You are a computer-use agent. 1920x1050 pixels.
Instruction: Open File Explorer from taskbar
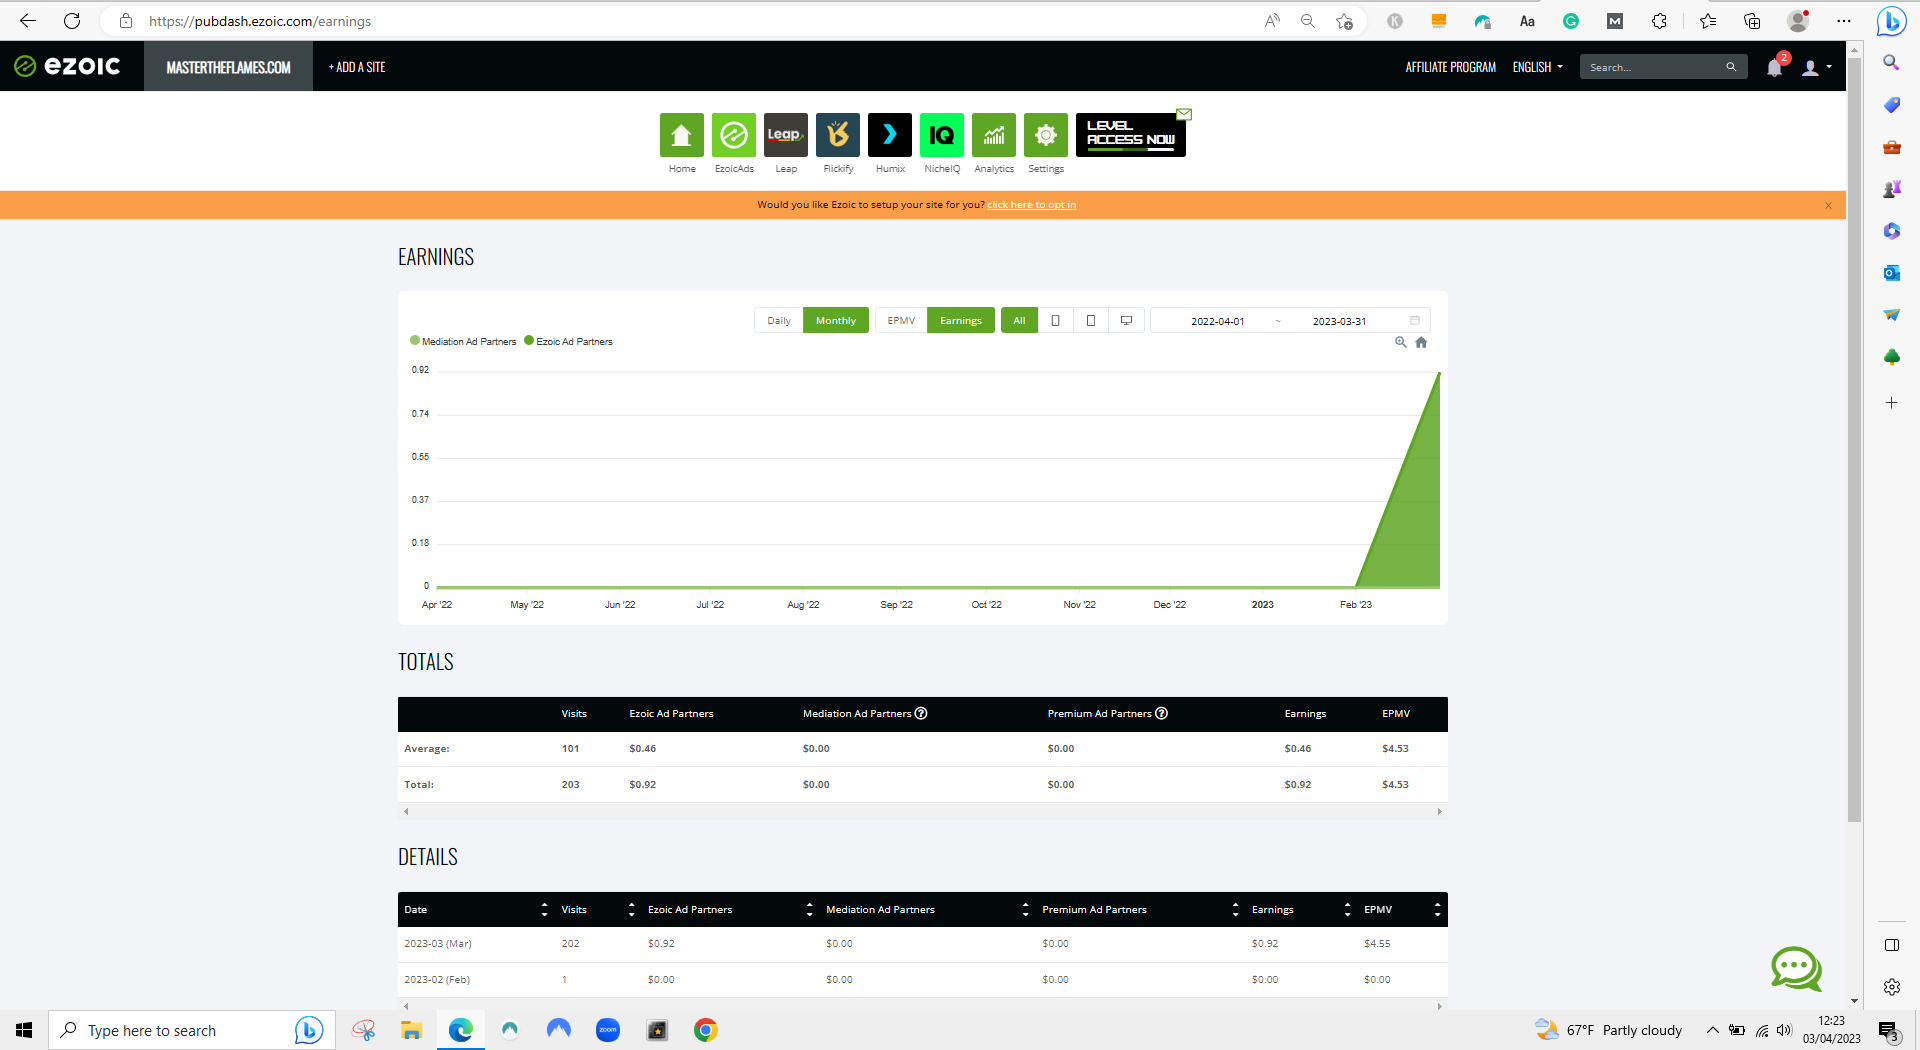tap(411, 1030)
